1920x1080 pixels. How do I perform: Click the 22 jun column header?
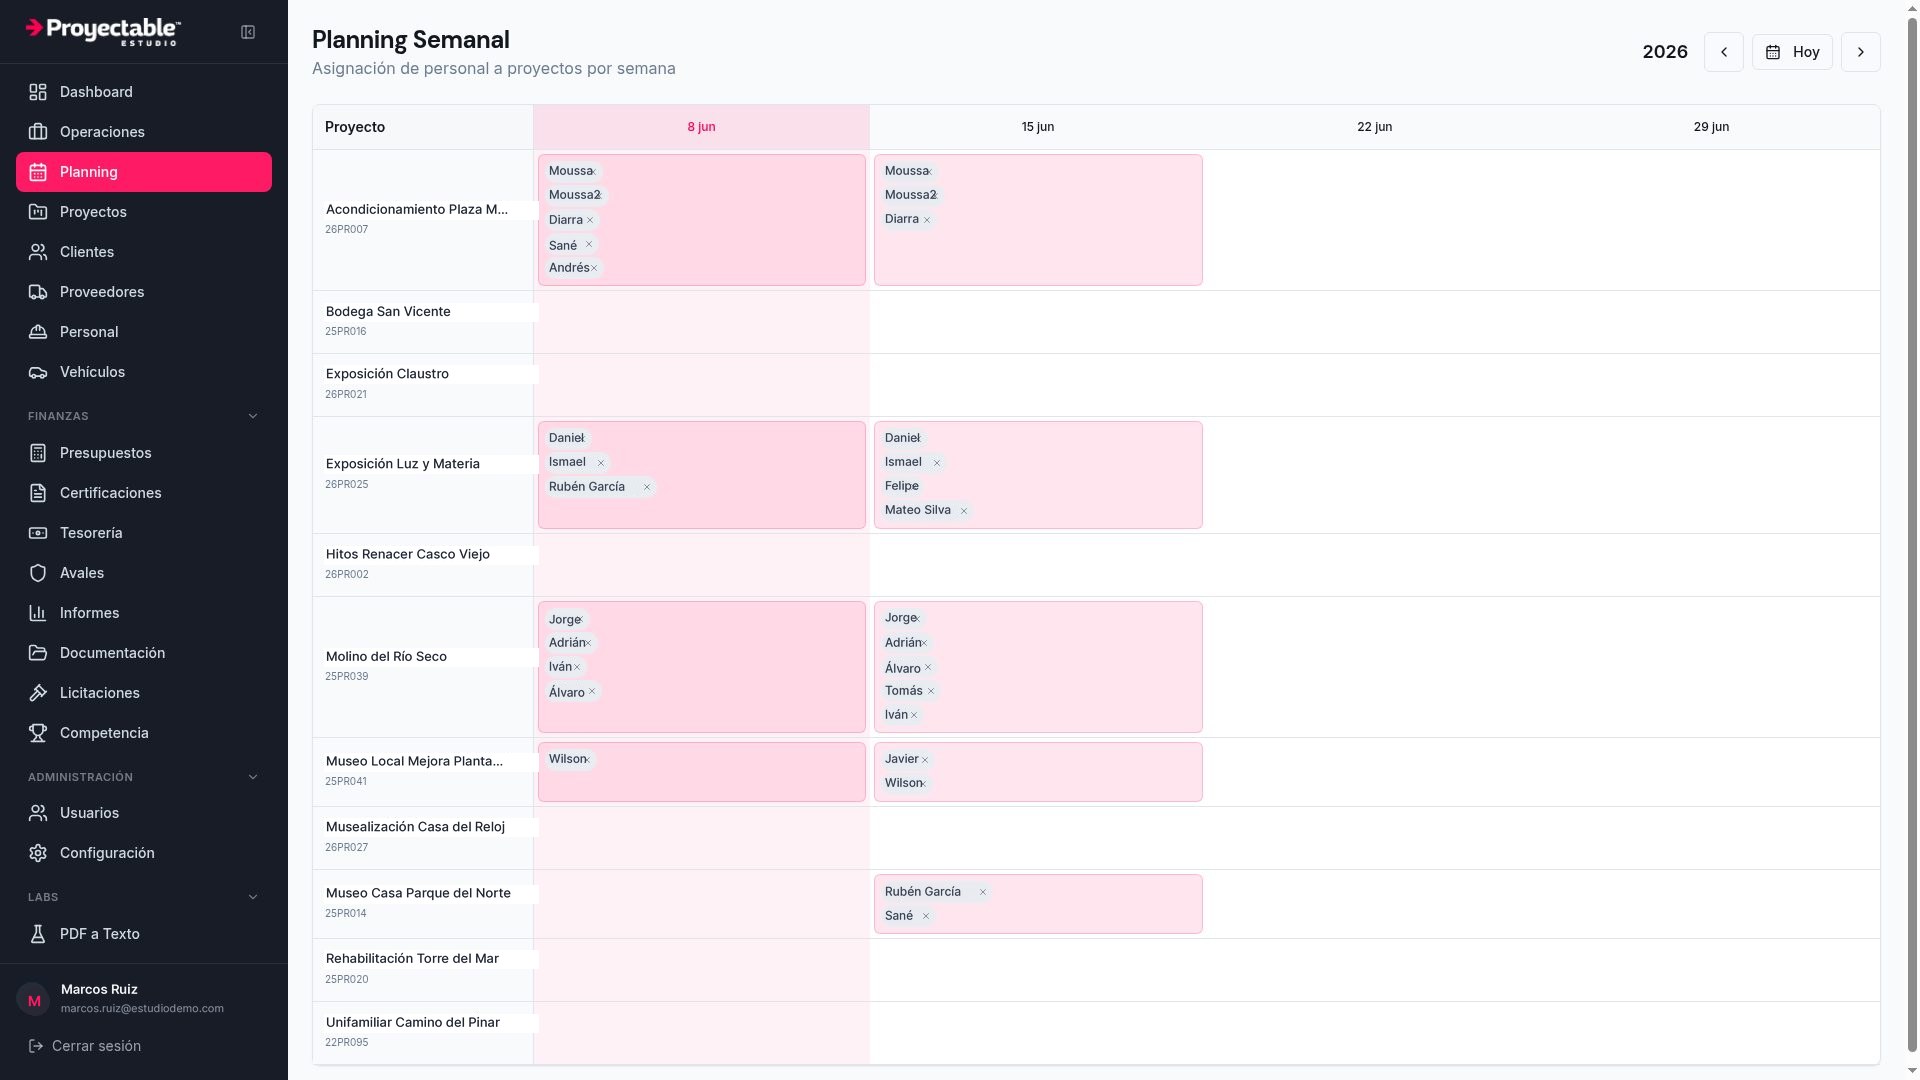(x=1374, y=127)
